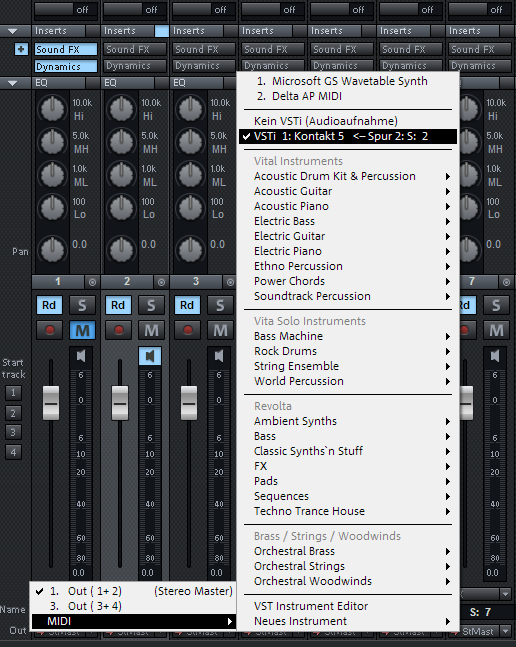This screenshot has height=647, width=516.
Task: Click Start track button 1
Action: [13, 393]
